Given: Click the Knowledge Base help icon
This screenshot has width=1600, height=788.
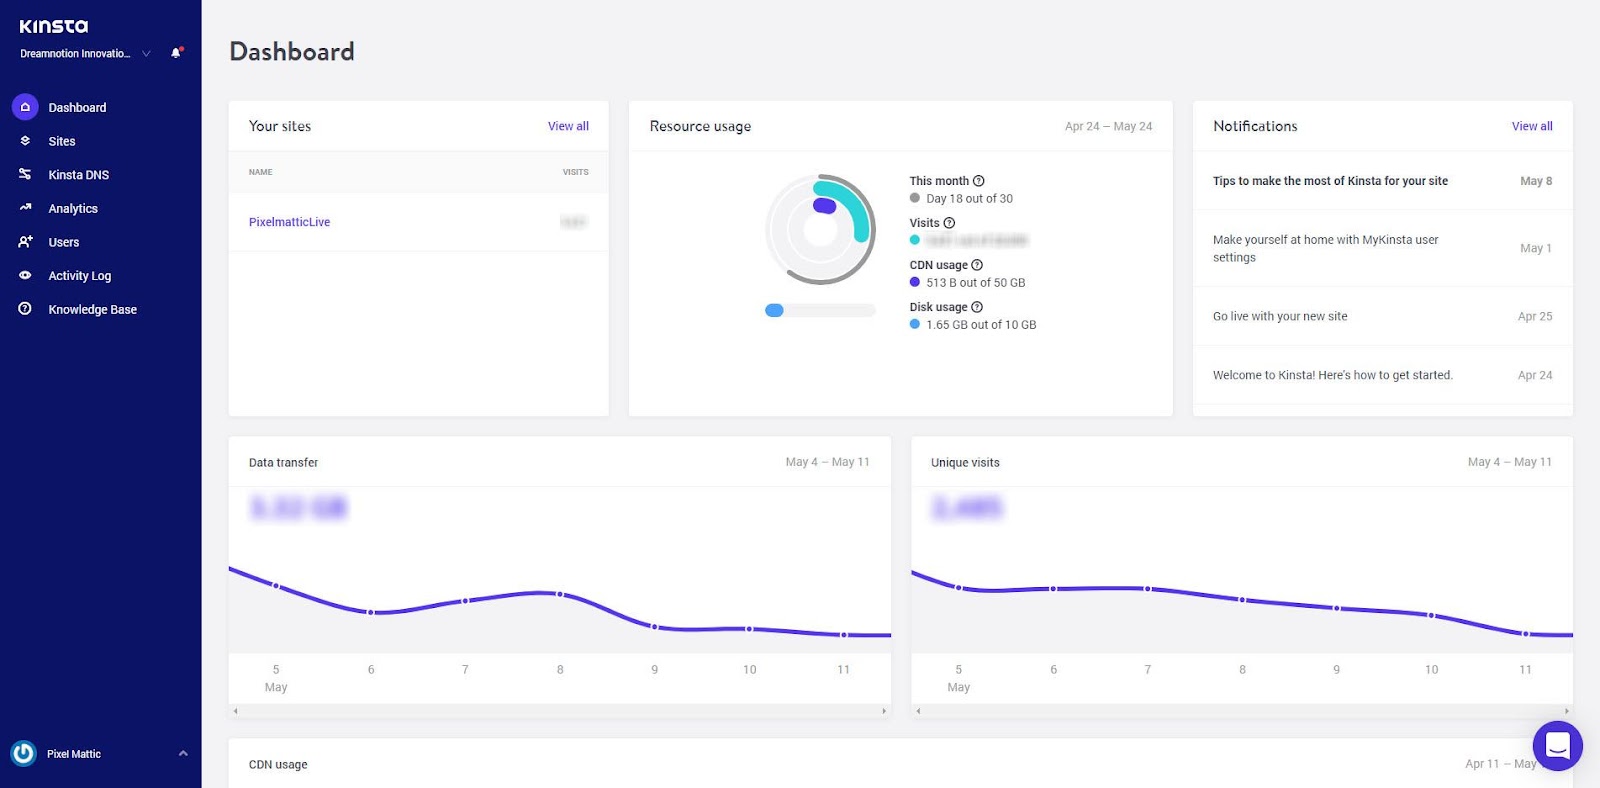Looking at the screenshot, I should click(25, 309).
